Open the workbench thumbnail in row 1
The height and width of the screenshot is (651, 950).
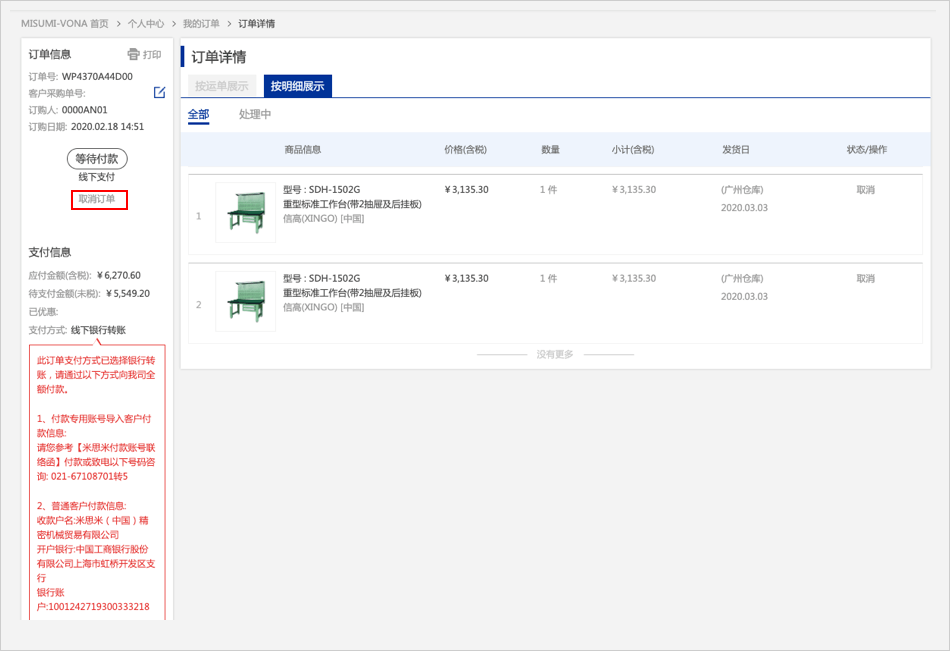tap(245, 212)
